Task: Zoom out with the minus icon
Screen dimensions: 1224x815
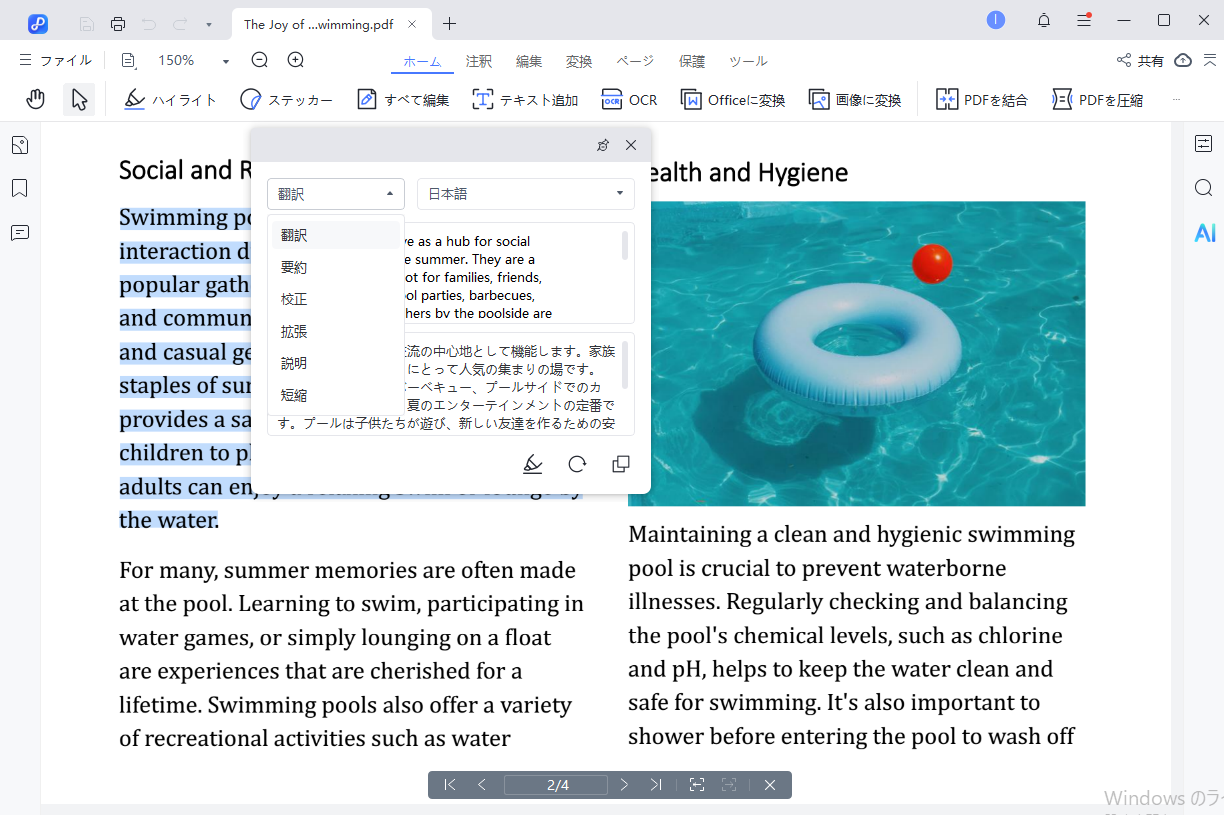Action: 260,60
